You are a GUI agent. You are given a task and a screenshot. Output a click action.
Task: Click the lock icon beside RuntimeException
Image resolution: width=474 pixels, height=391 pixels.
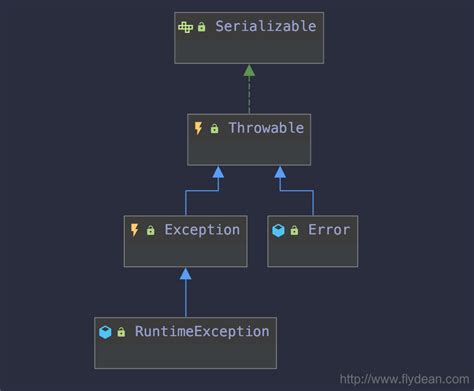coord(121,332)
